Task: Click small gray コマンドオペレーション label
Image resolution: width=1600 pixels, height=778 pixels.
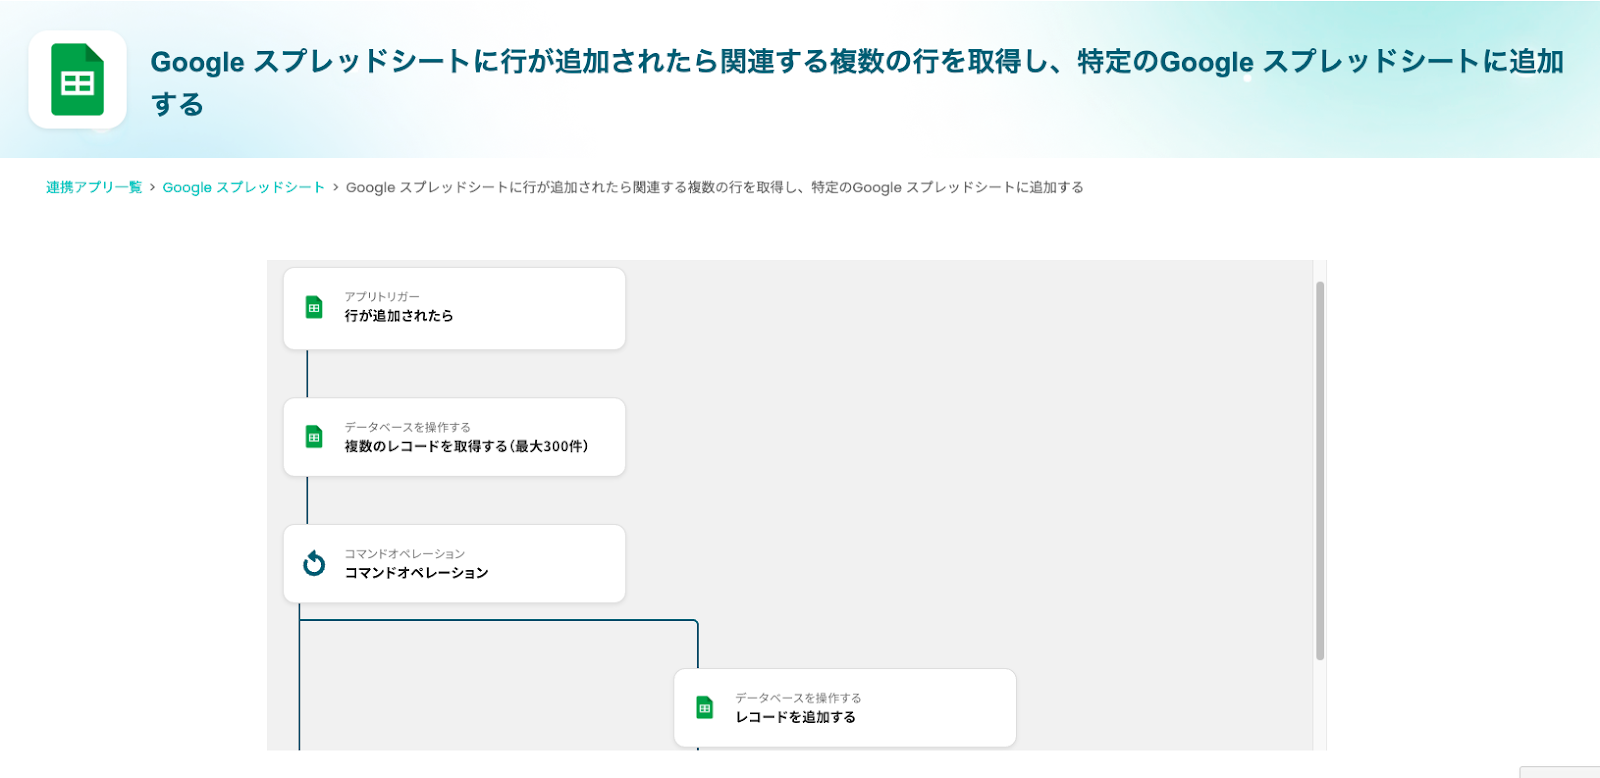Action: coord(404,554)
